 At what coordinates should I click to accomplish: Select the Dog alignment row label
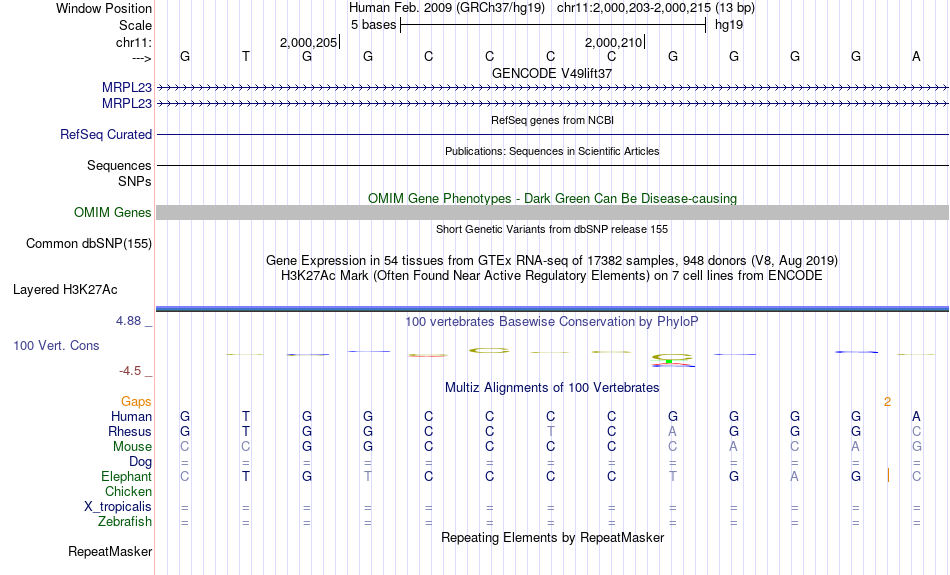pos(140,462)
